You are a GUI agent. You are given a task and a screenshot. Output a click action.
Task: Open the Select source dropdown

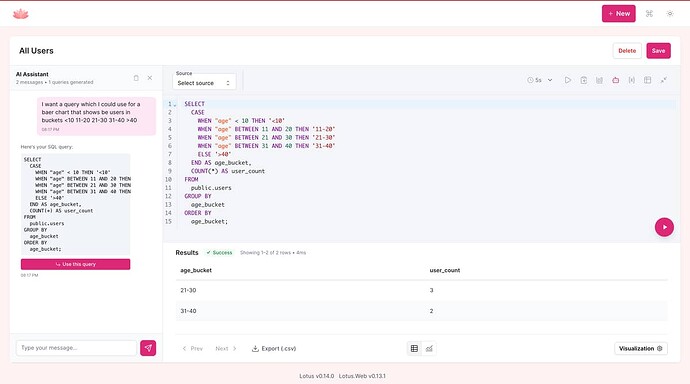pos(204,83)
